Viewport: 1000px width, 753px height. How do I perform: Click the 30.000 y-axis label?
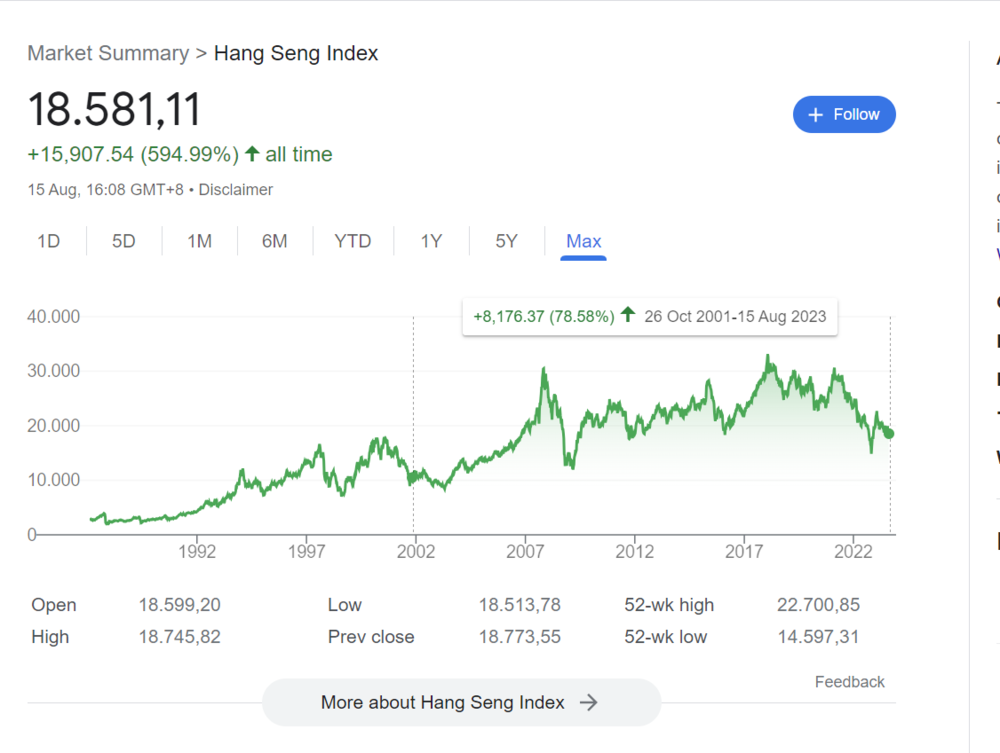tap(54, 371)
